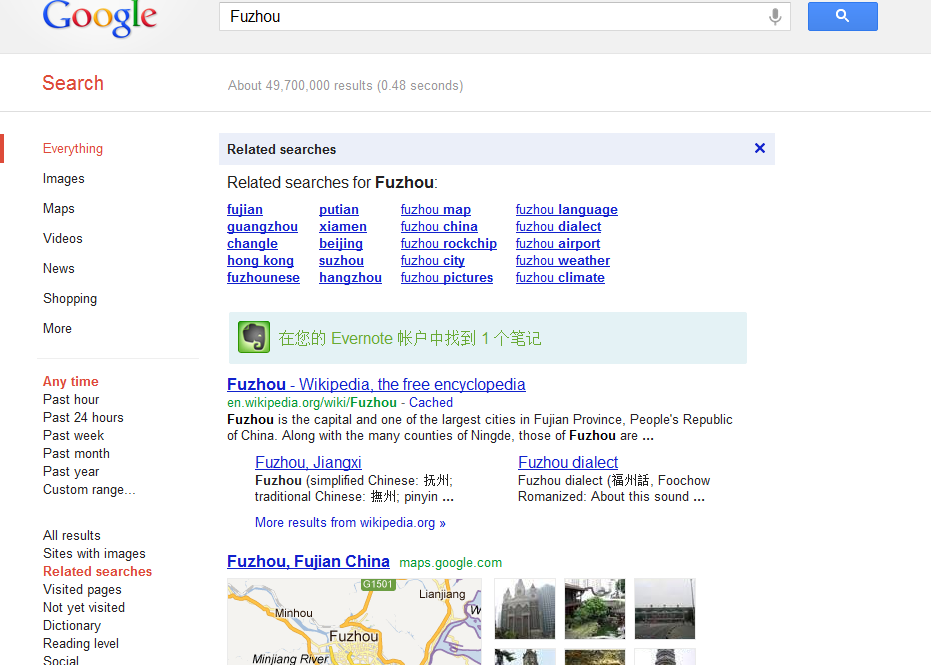The height and width of the screenshot is (665, 931).
Task: Open Cached version of Wikipedia result
Action: tap(430, 403)
